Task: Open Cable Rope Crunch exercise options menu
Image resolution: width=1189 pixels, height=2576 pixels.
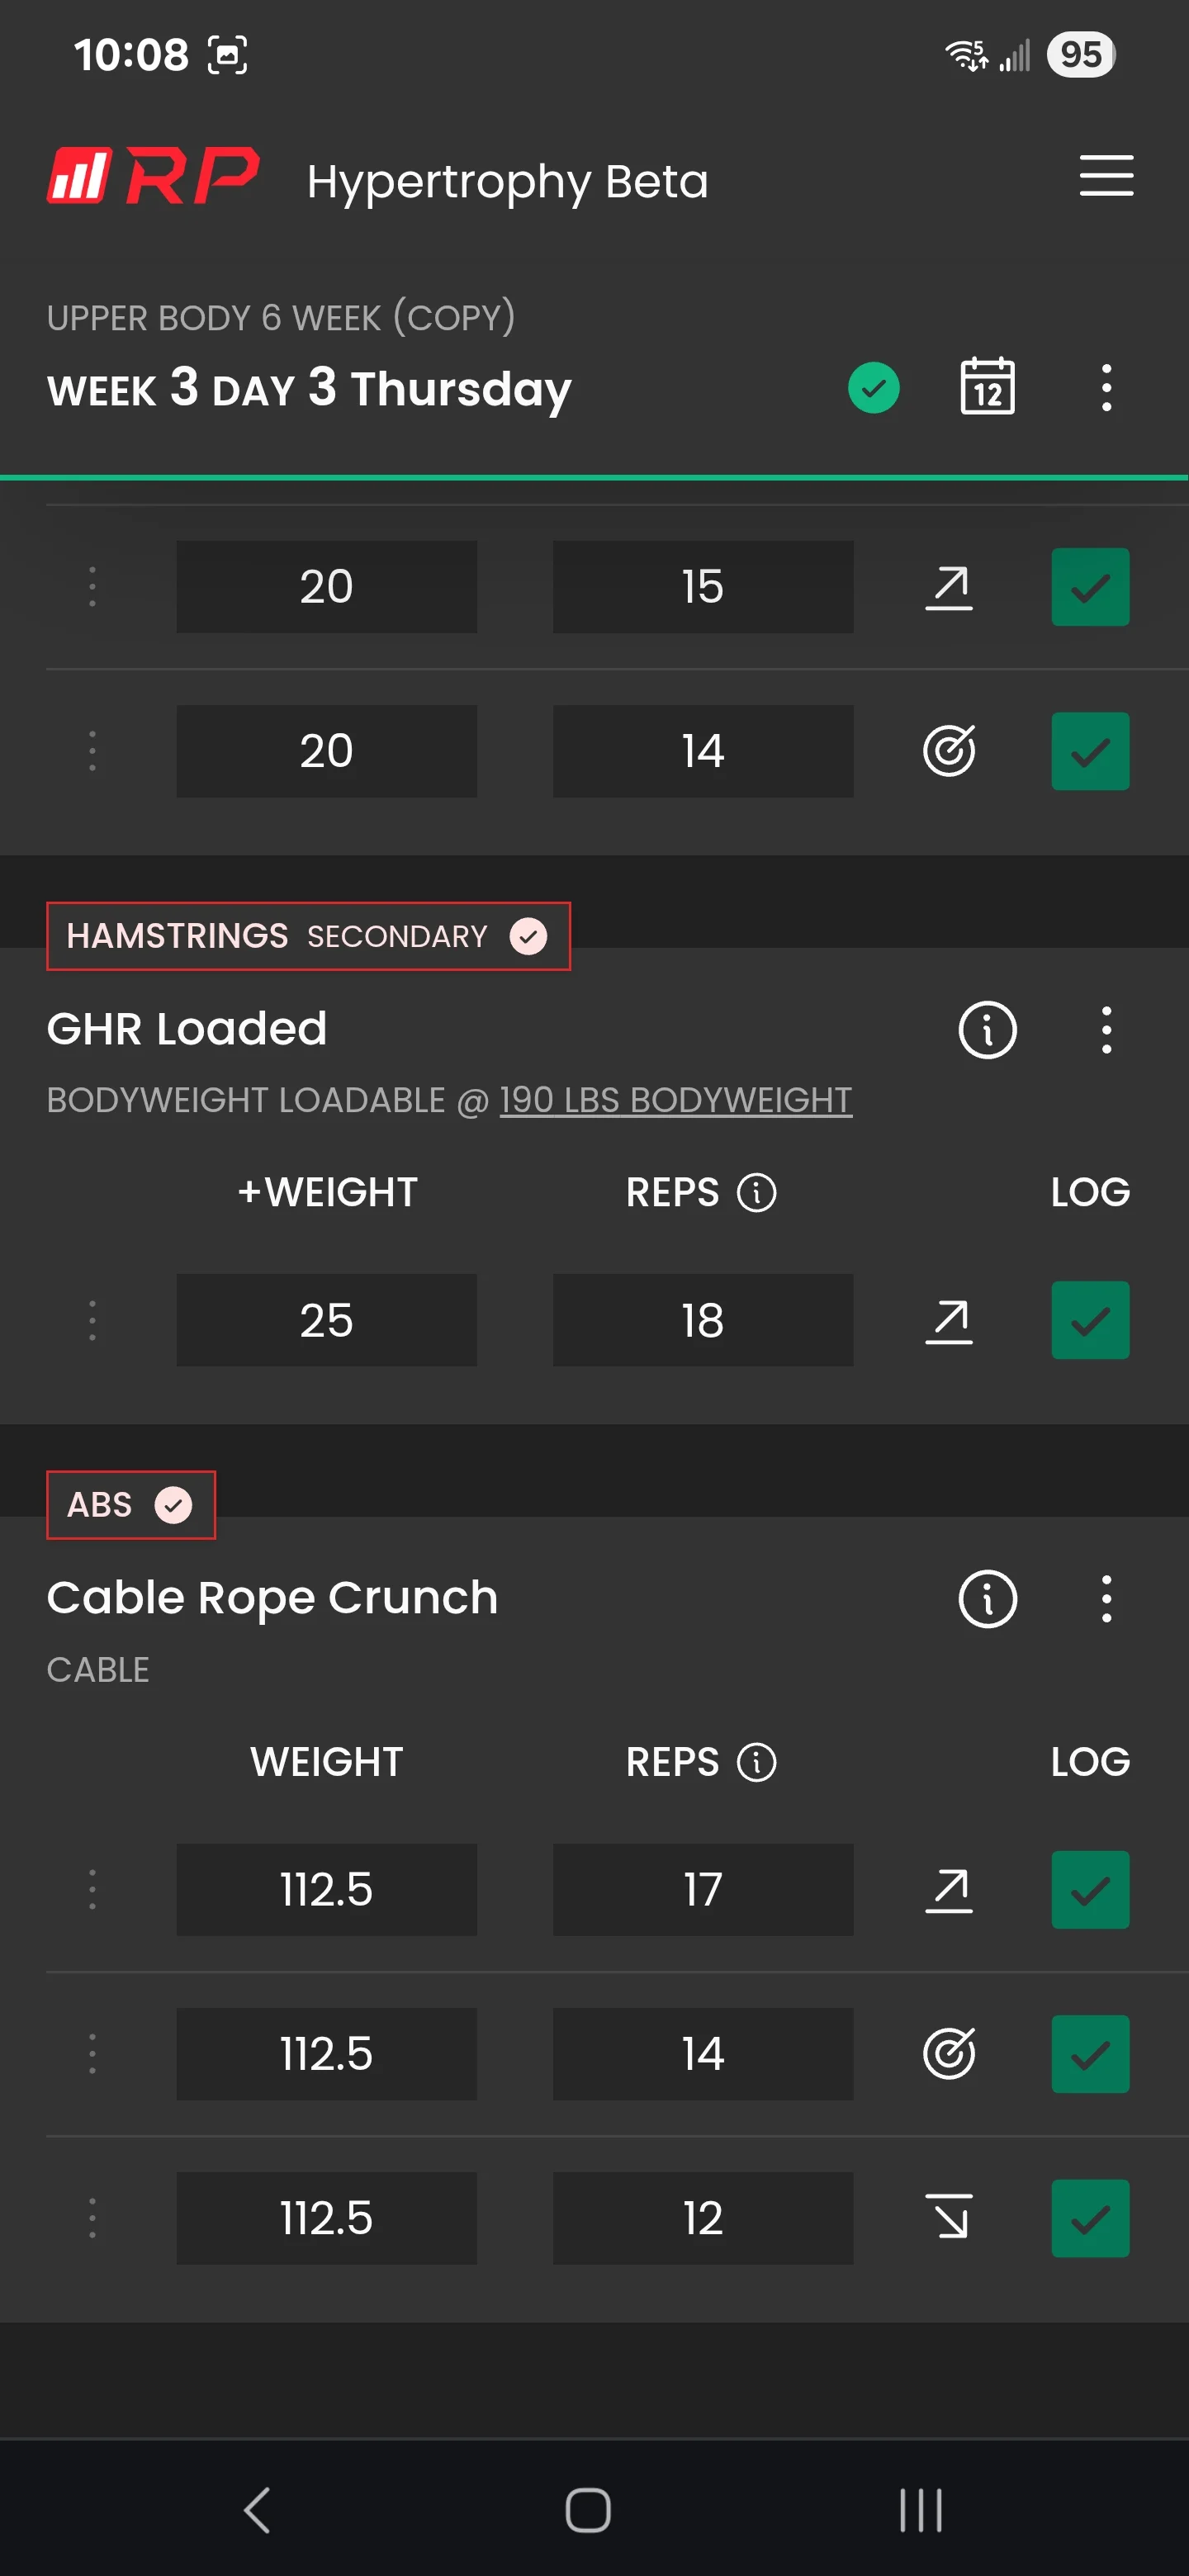Action: point(1106,1598)
